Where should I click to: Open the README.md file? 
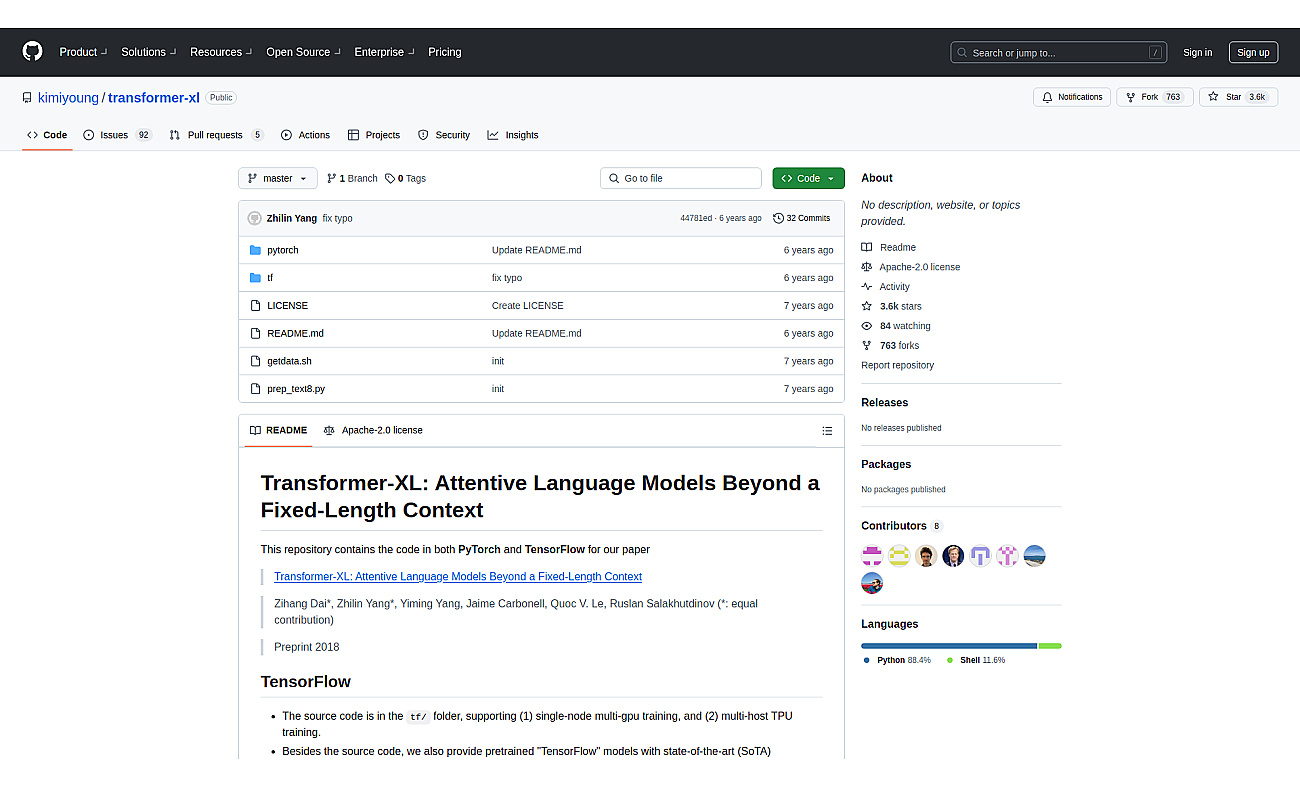[x=295, y=333]
